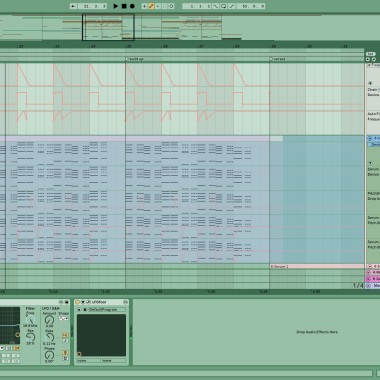Stop playback using the Stop button
380x380 pixels.
tap(124, 6)
